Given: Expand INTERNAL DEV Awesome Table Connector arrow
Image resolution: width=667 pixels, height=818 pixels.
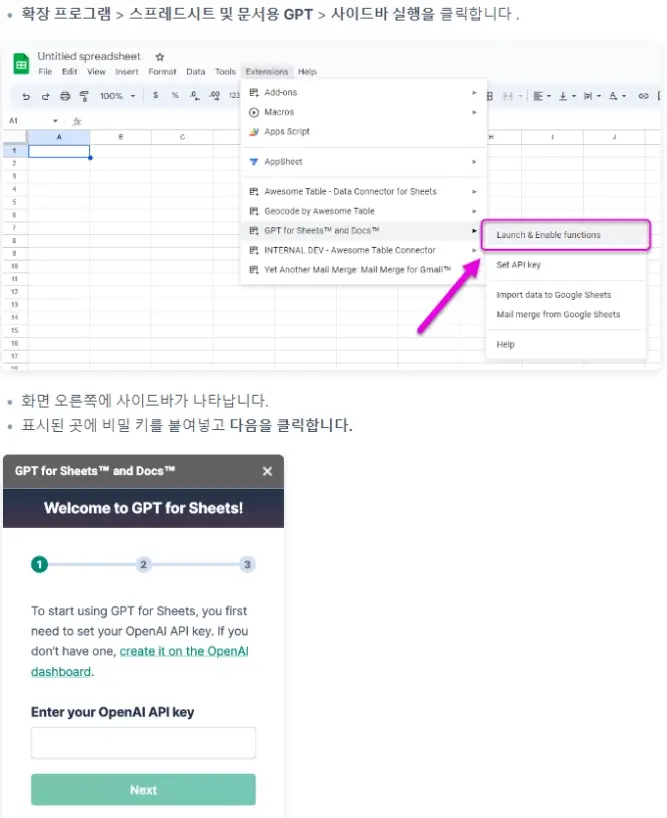Looking at the screenshot, I should click(474, 250).
